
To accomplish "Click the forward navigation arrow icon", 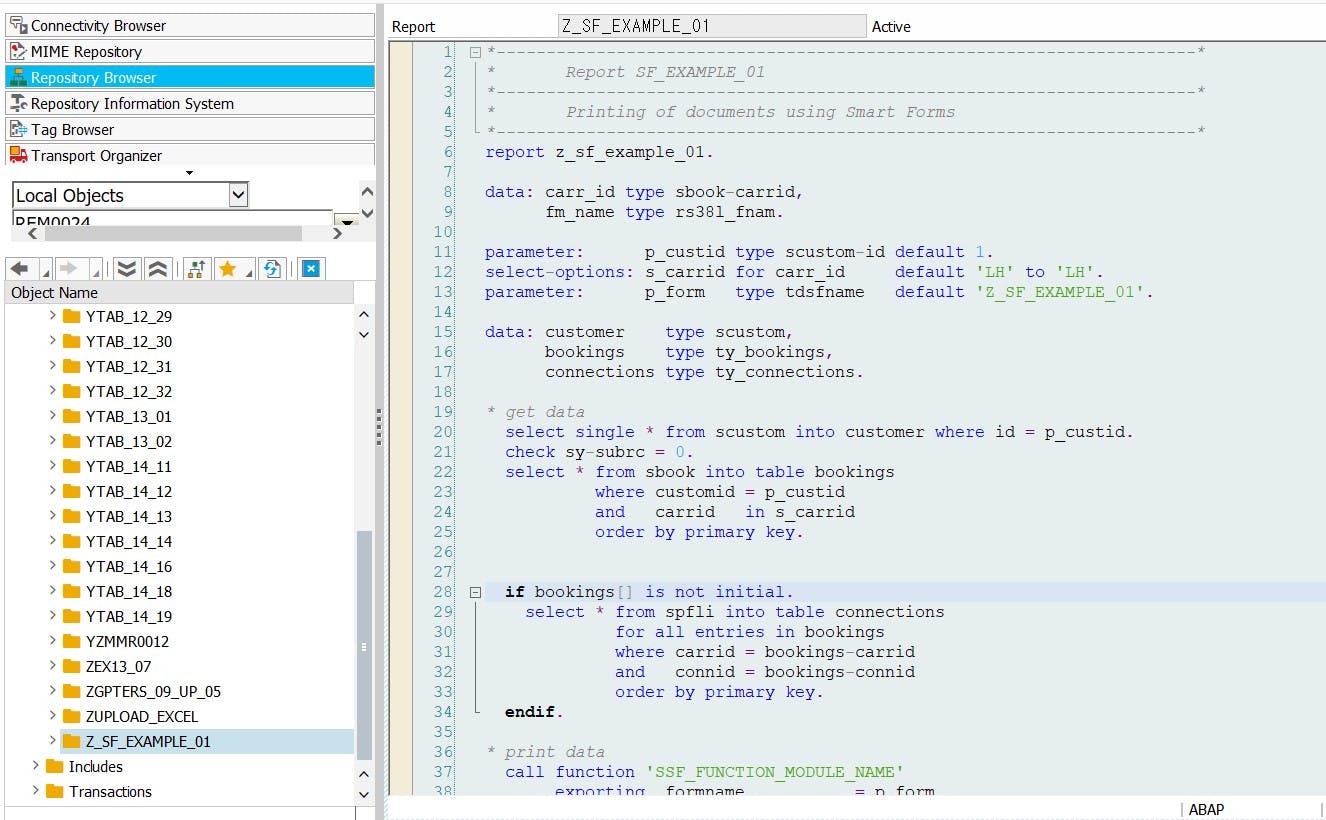I will click(x=68, y=268).
